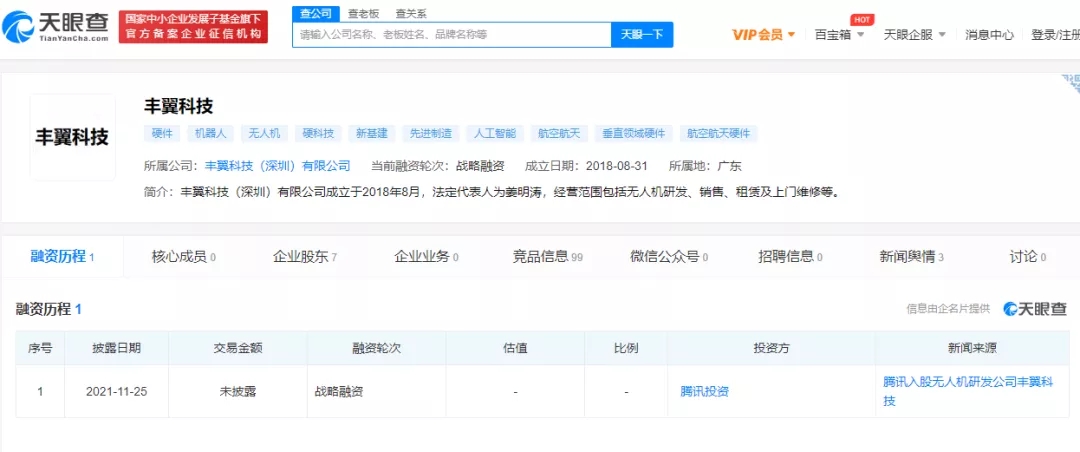
Task: Switch to 招聘信息 tab
Action: [x=790, y=257]
